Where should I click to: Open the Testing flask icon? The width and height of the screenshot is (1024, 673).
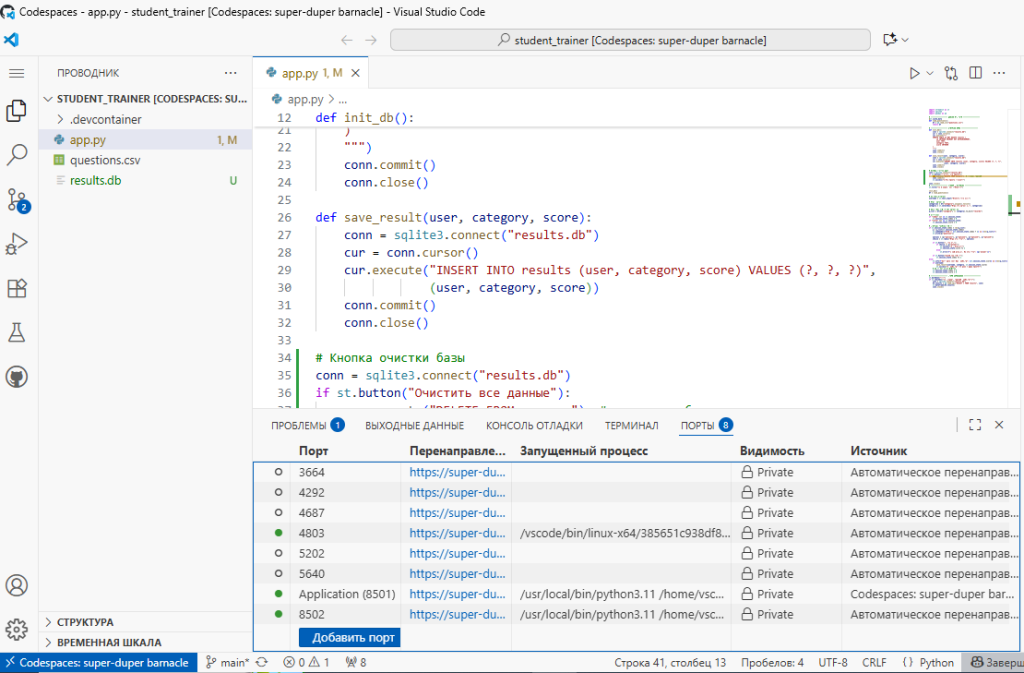pyautogui.click(x=17, y=332)
